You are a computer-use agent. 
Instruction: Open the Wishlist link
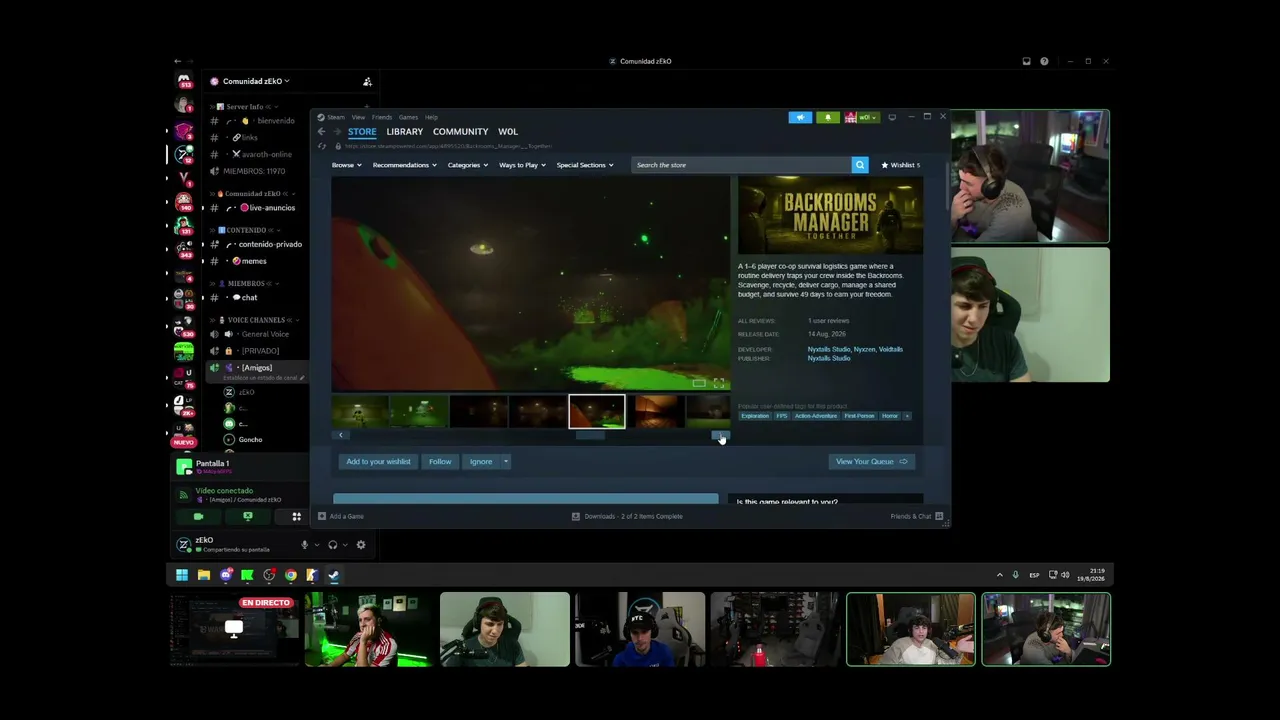click(x=900, y=165)
